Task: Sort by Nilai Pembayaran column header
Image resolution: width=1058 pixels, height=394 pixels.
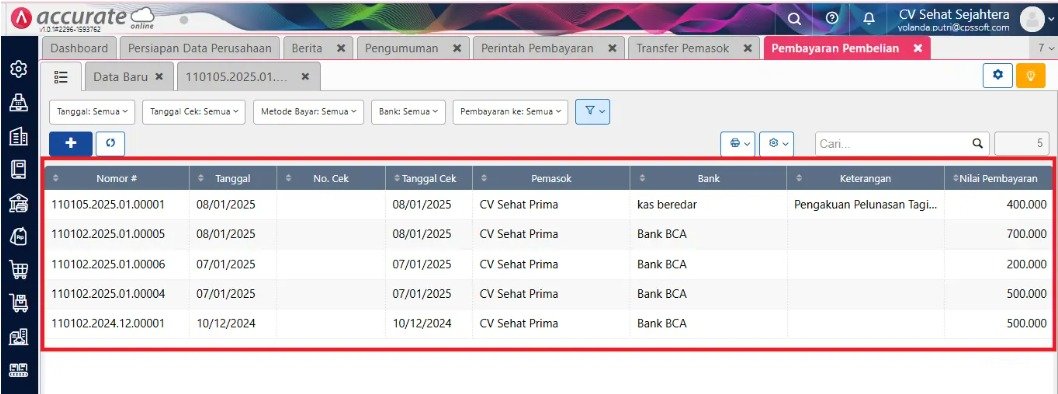Action: pos(999,179)
